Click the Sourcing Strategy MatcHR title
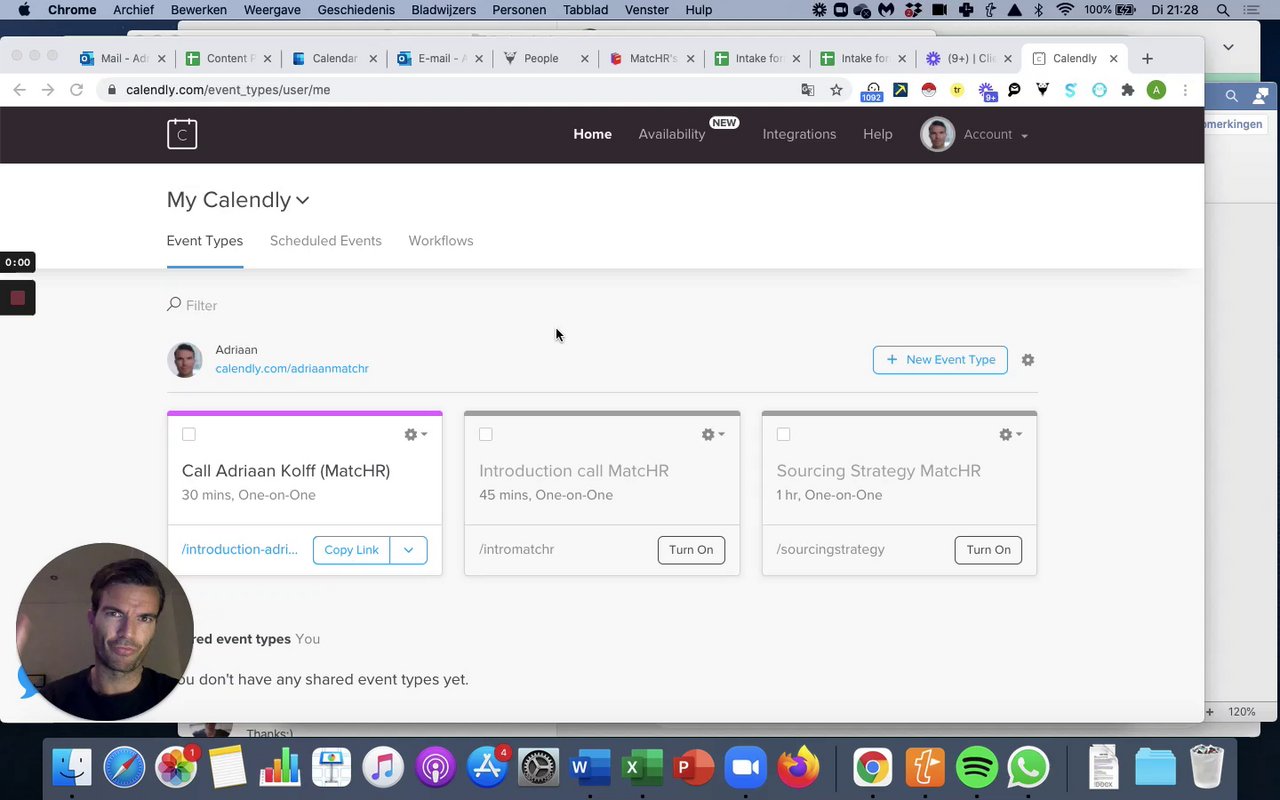 coord(879,471)
